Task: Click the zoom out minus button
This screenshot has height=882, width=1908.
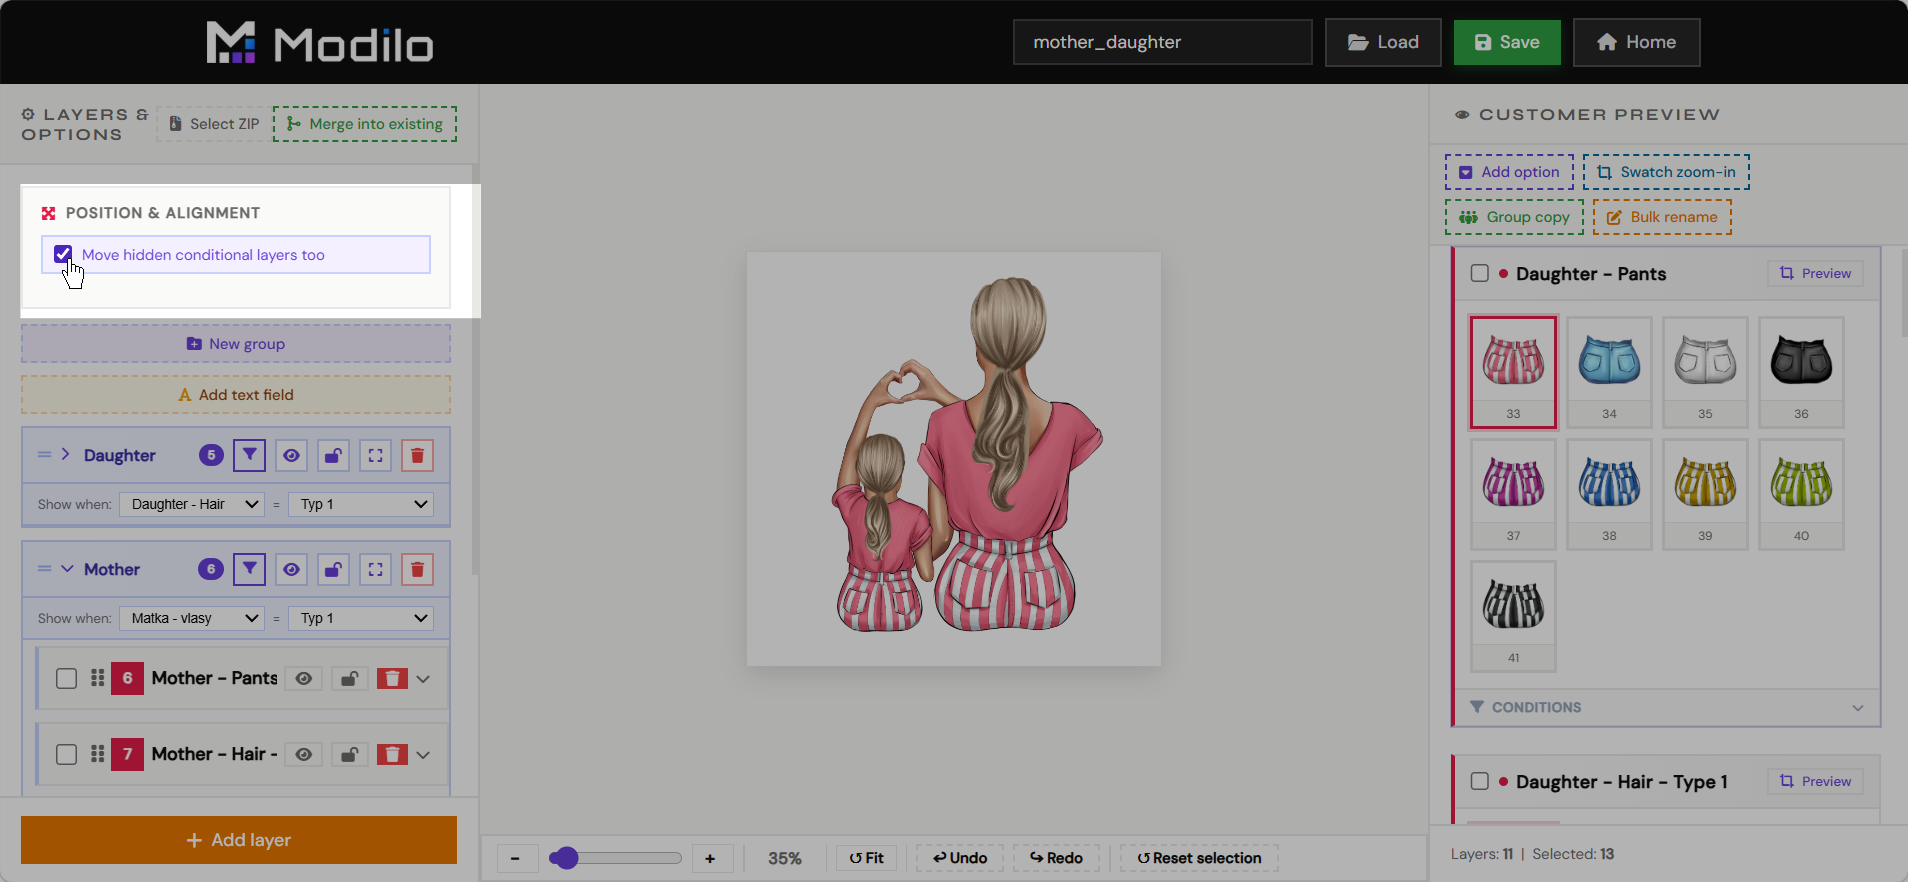Action: coord(515,858)
